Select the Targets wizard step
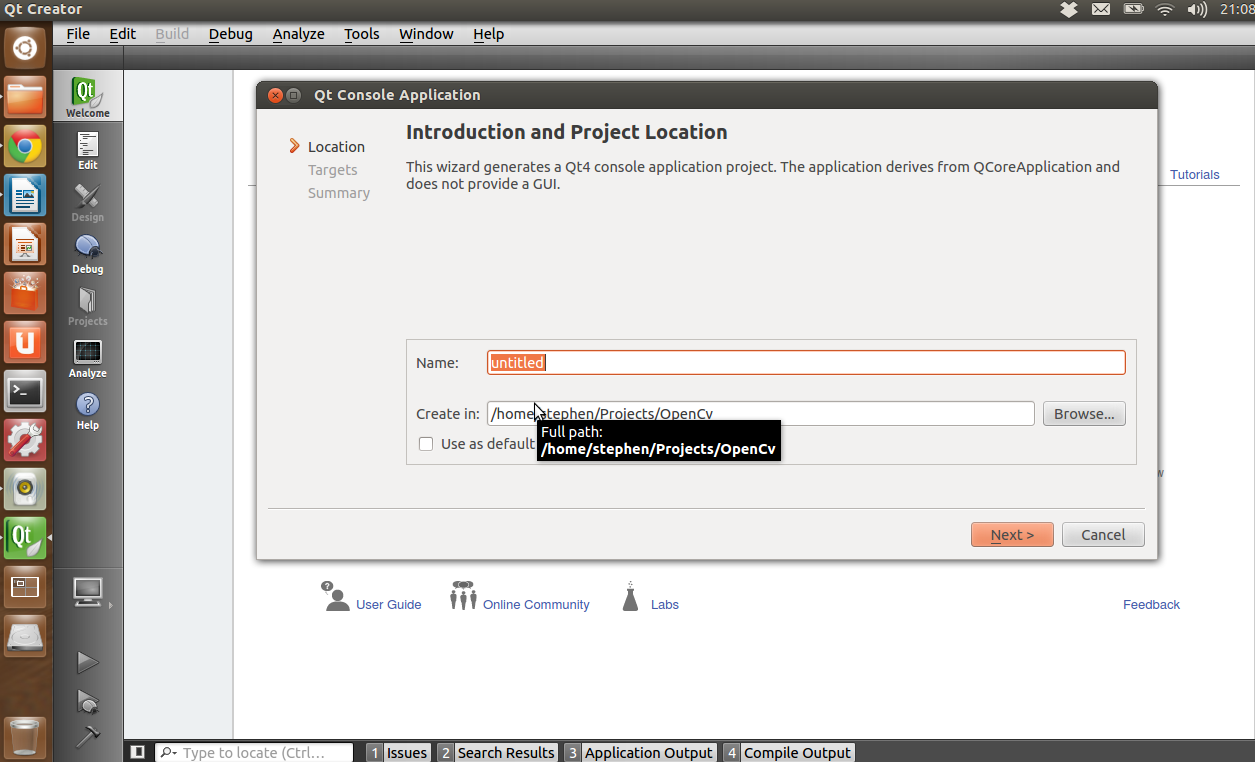 (x=333, y=170)
